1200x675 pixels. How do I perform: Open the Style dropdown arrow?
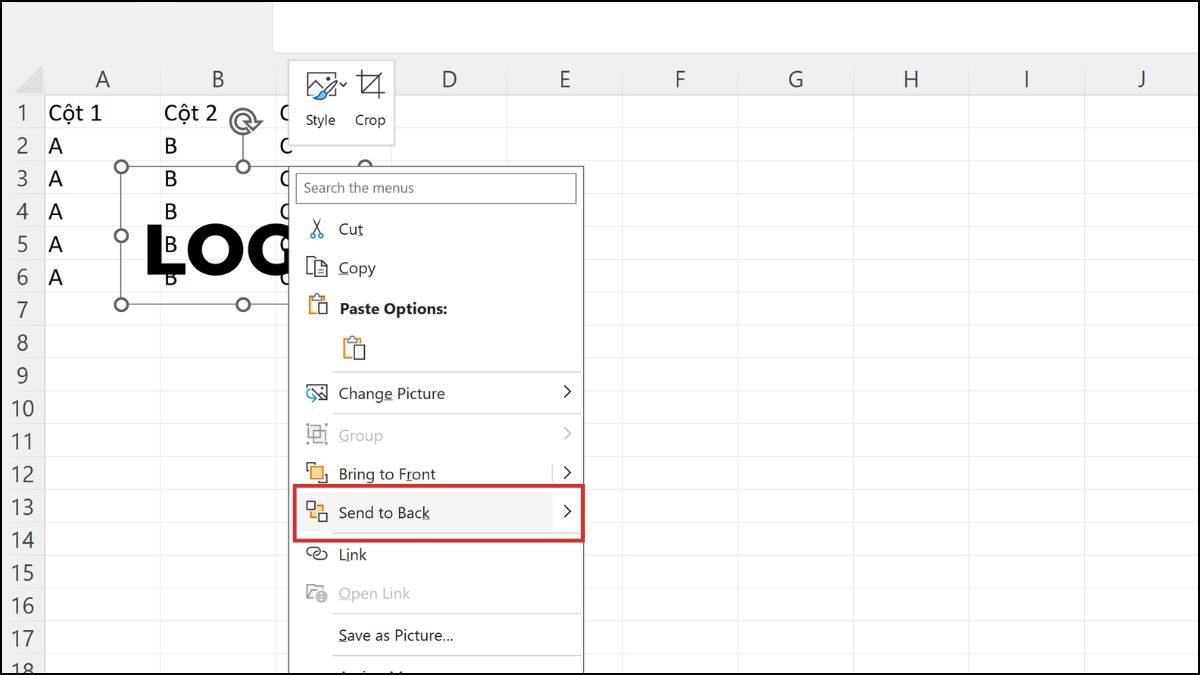click(344, 85)
